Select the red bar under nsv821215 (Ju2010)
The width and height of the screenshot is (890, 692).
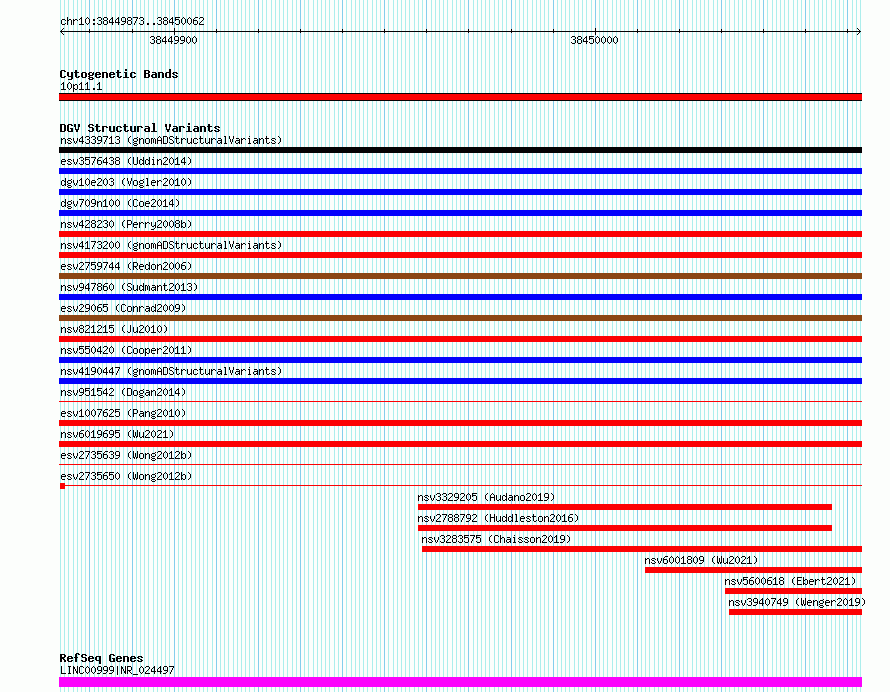460,339
